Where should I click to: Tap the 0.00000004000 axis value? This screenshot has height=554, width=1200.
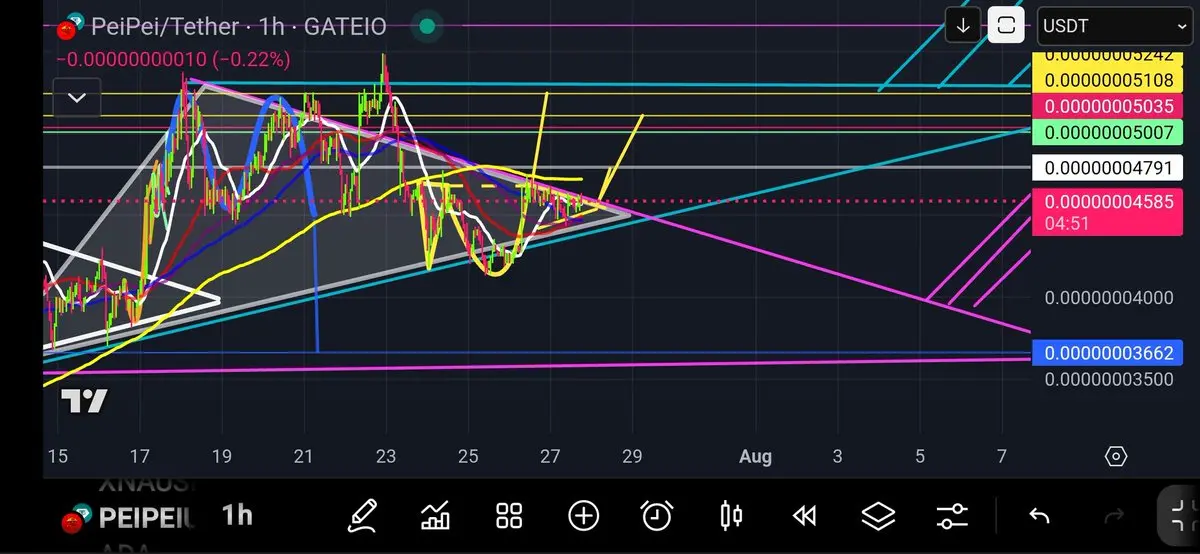pos(1109,297)
